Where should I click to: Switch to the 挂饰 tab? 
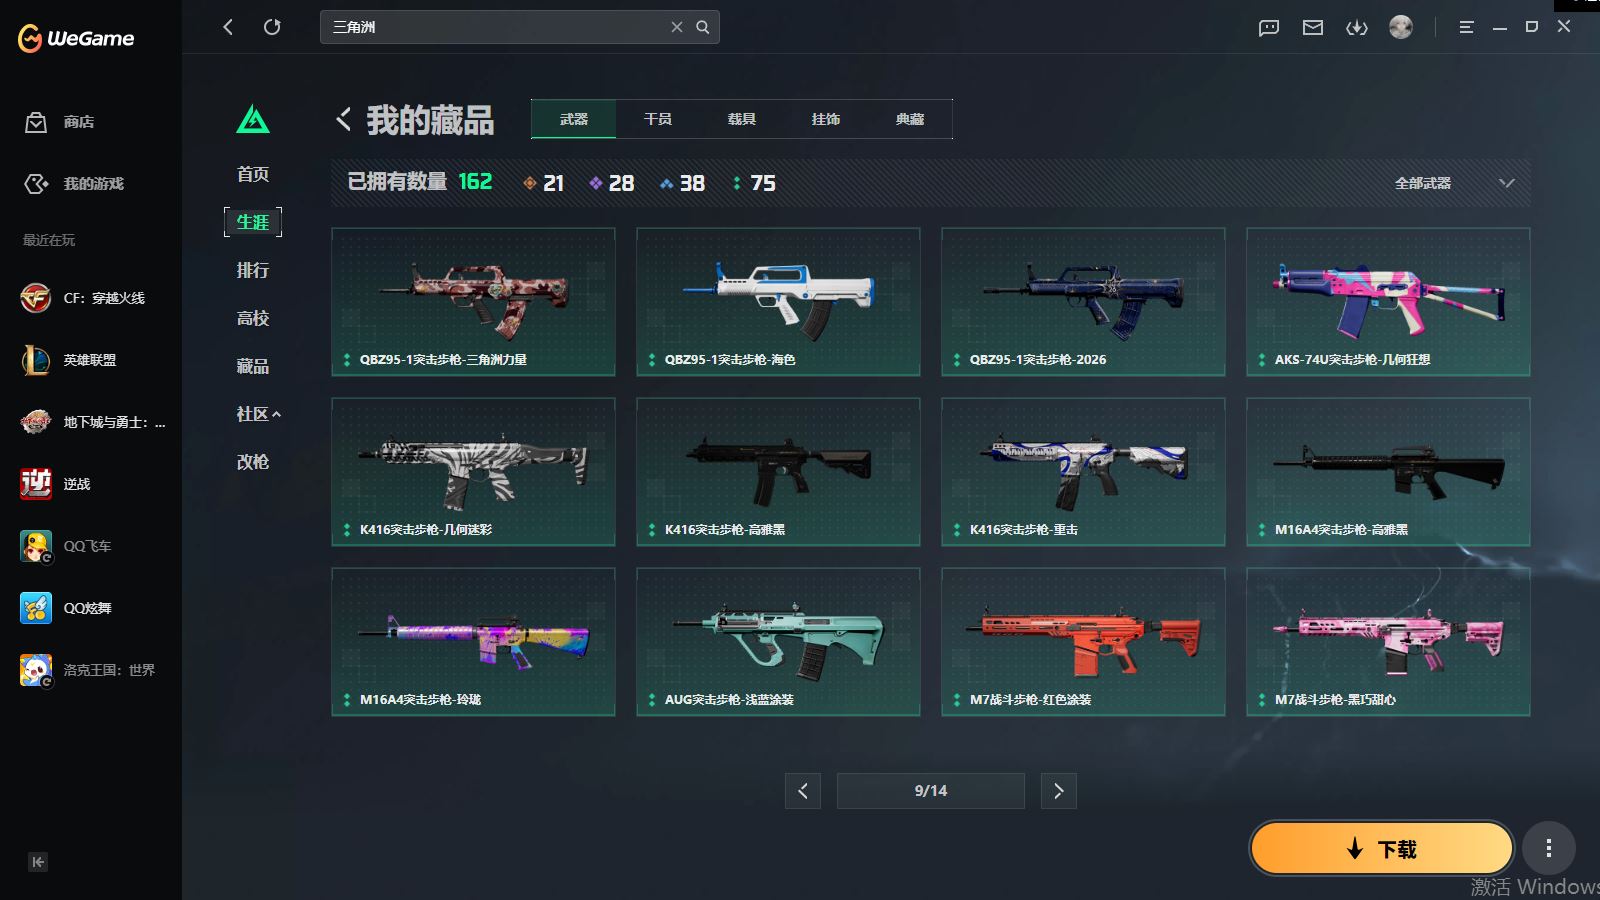826,119
